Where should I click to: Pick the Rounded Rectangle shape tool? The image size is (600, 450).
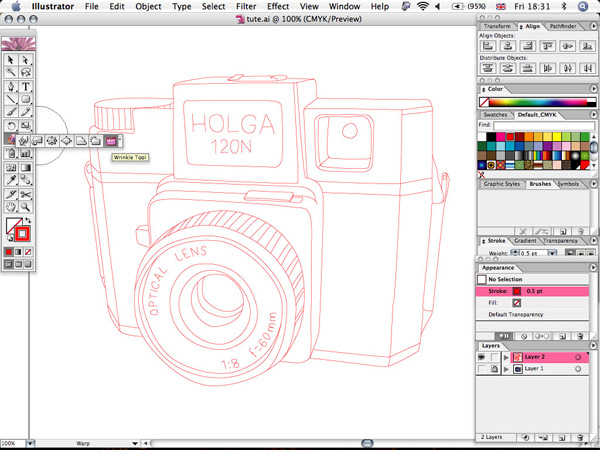pos(26,99)
